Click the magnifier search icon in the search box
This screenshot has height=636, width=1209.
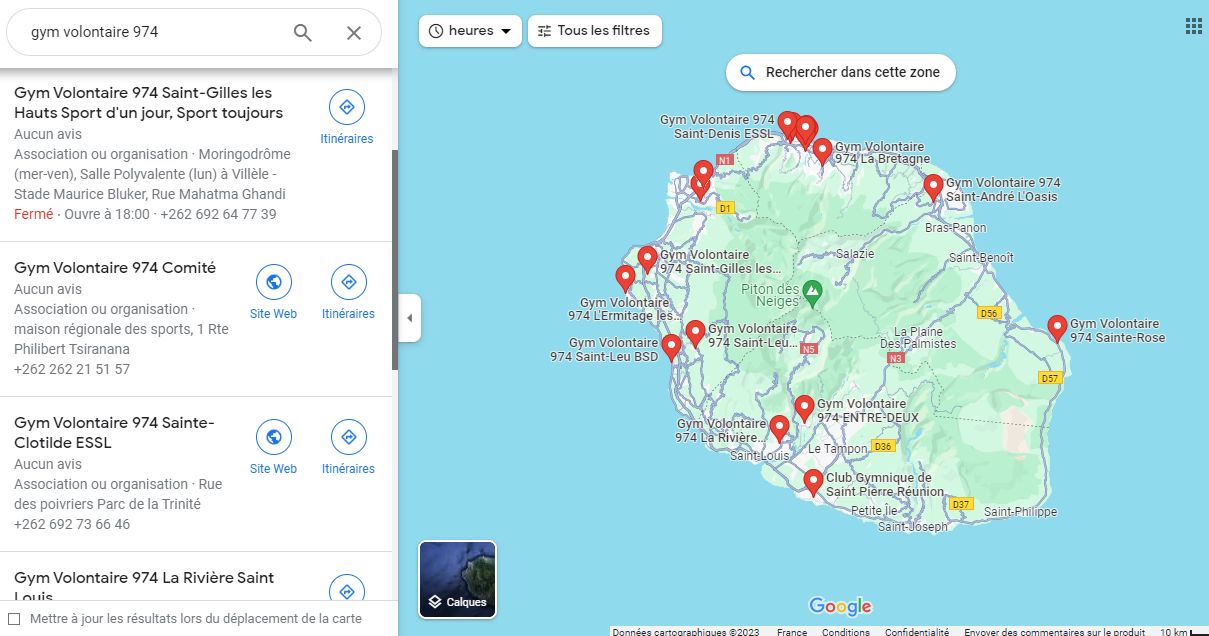(x=303, y=32)
